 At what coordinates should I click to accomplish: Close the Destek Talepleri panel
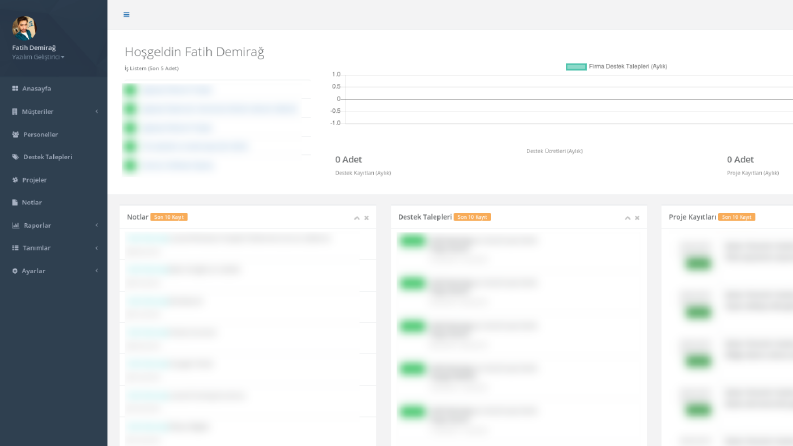tap(637, 218)
